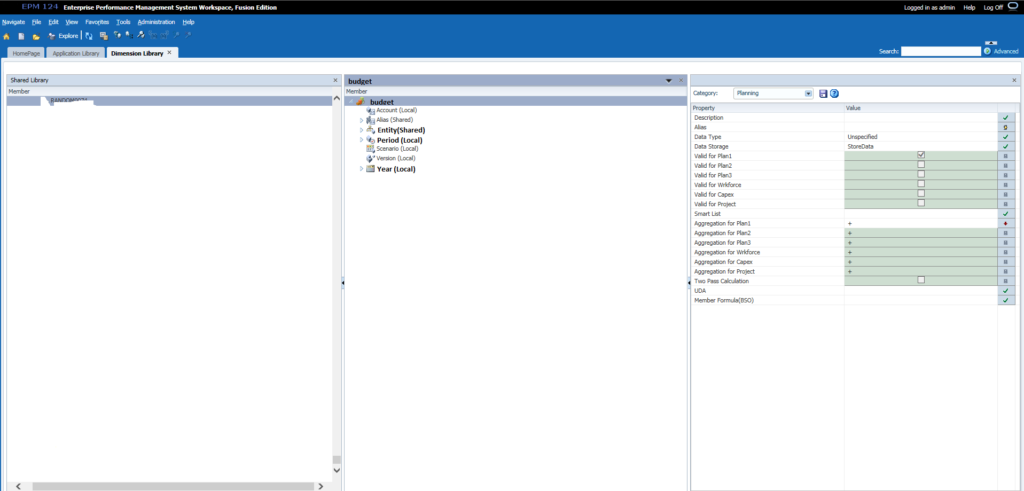Switch to the Application Library tab
The height and width of the screenshot is (491, 1024).
[74, 52]
